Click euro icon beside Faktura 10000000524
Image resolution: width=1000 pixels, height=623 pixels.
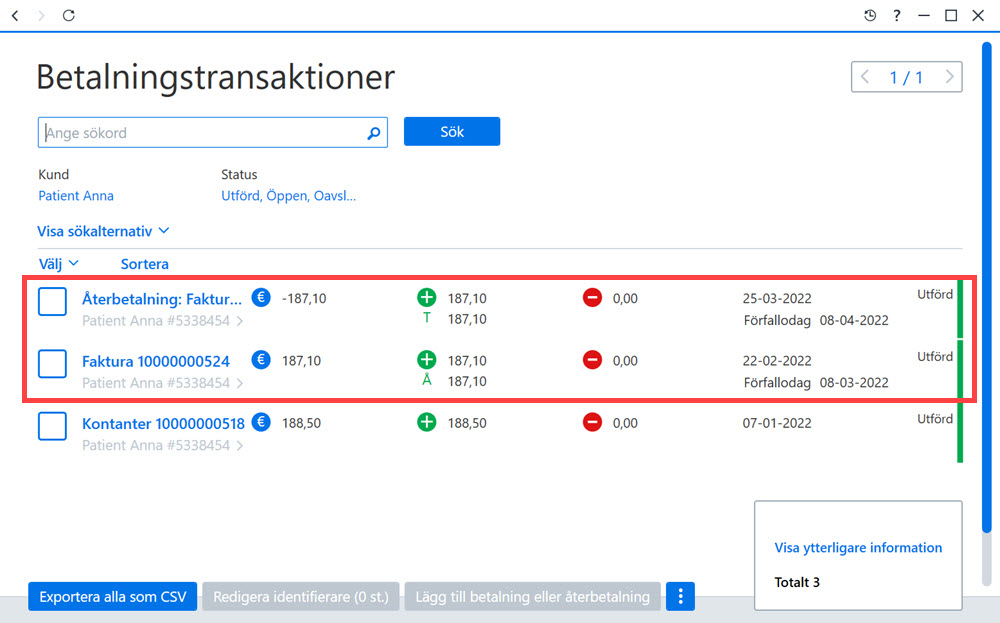coord(261,360)
